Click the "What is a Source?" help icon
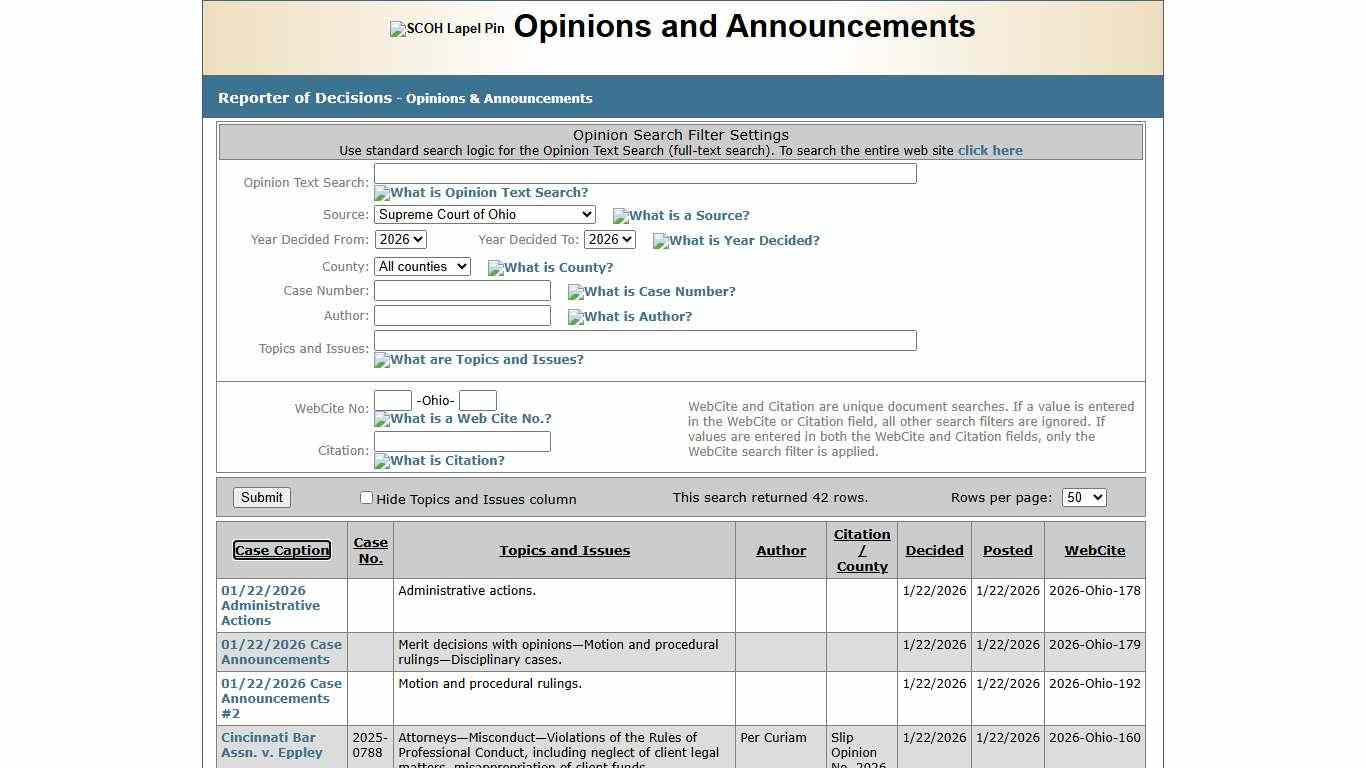1366x768 pixels. click(x=681, y=215)
